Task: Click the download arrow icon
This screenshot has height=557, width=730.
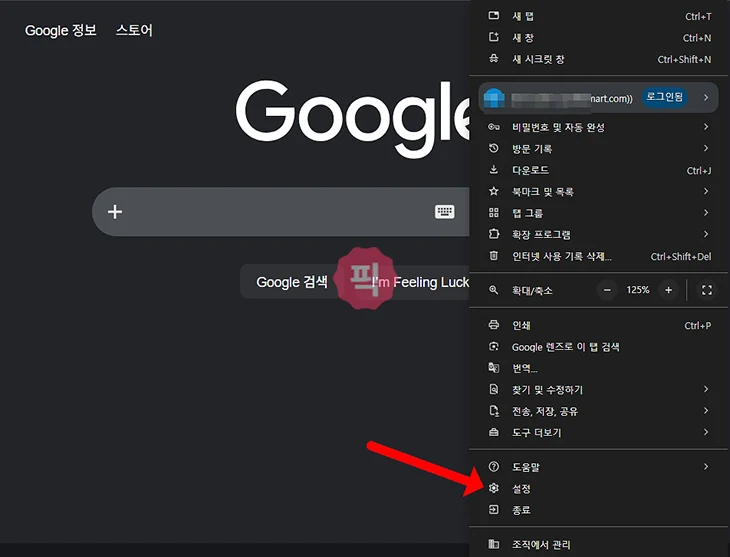Action: [493, 170]
